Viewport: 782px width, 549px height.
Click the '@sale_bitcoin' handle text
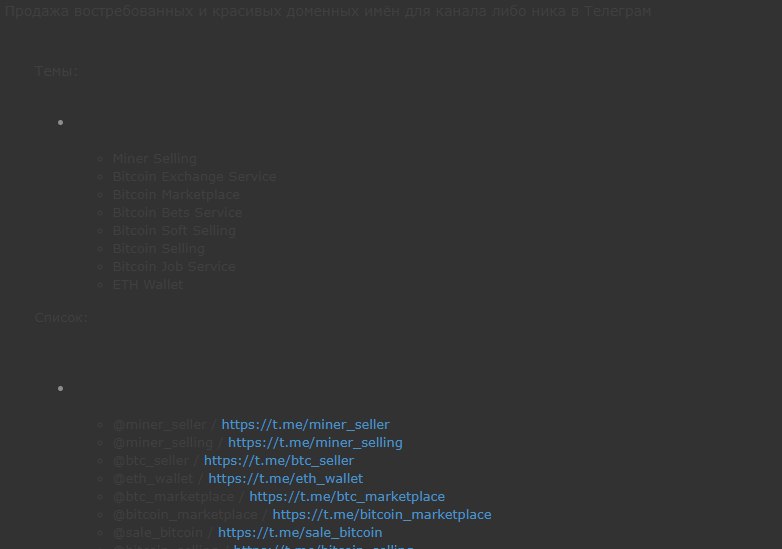[x=158, y=532]
